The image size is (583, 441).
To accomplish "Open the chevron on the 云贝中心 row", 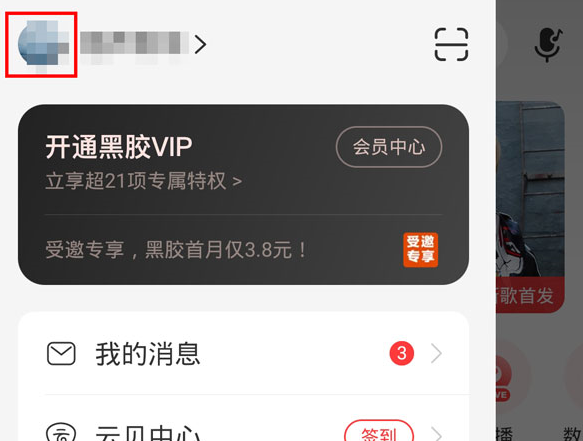I will pos(437,434).
